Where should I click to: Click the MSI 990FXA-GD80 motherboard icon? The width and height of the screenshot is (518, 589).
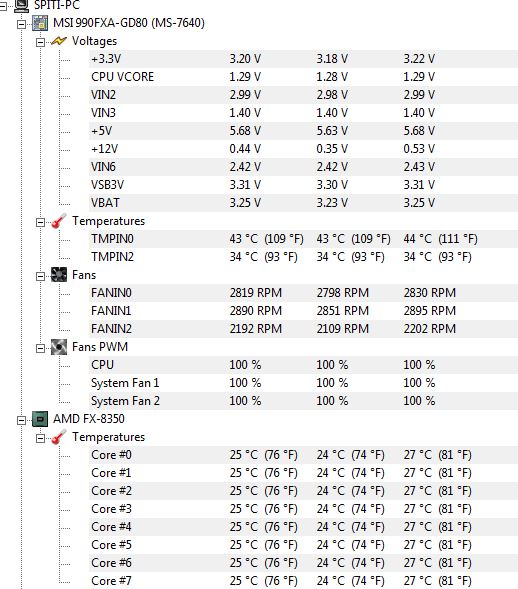[x=40, y=23]
